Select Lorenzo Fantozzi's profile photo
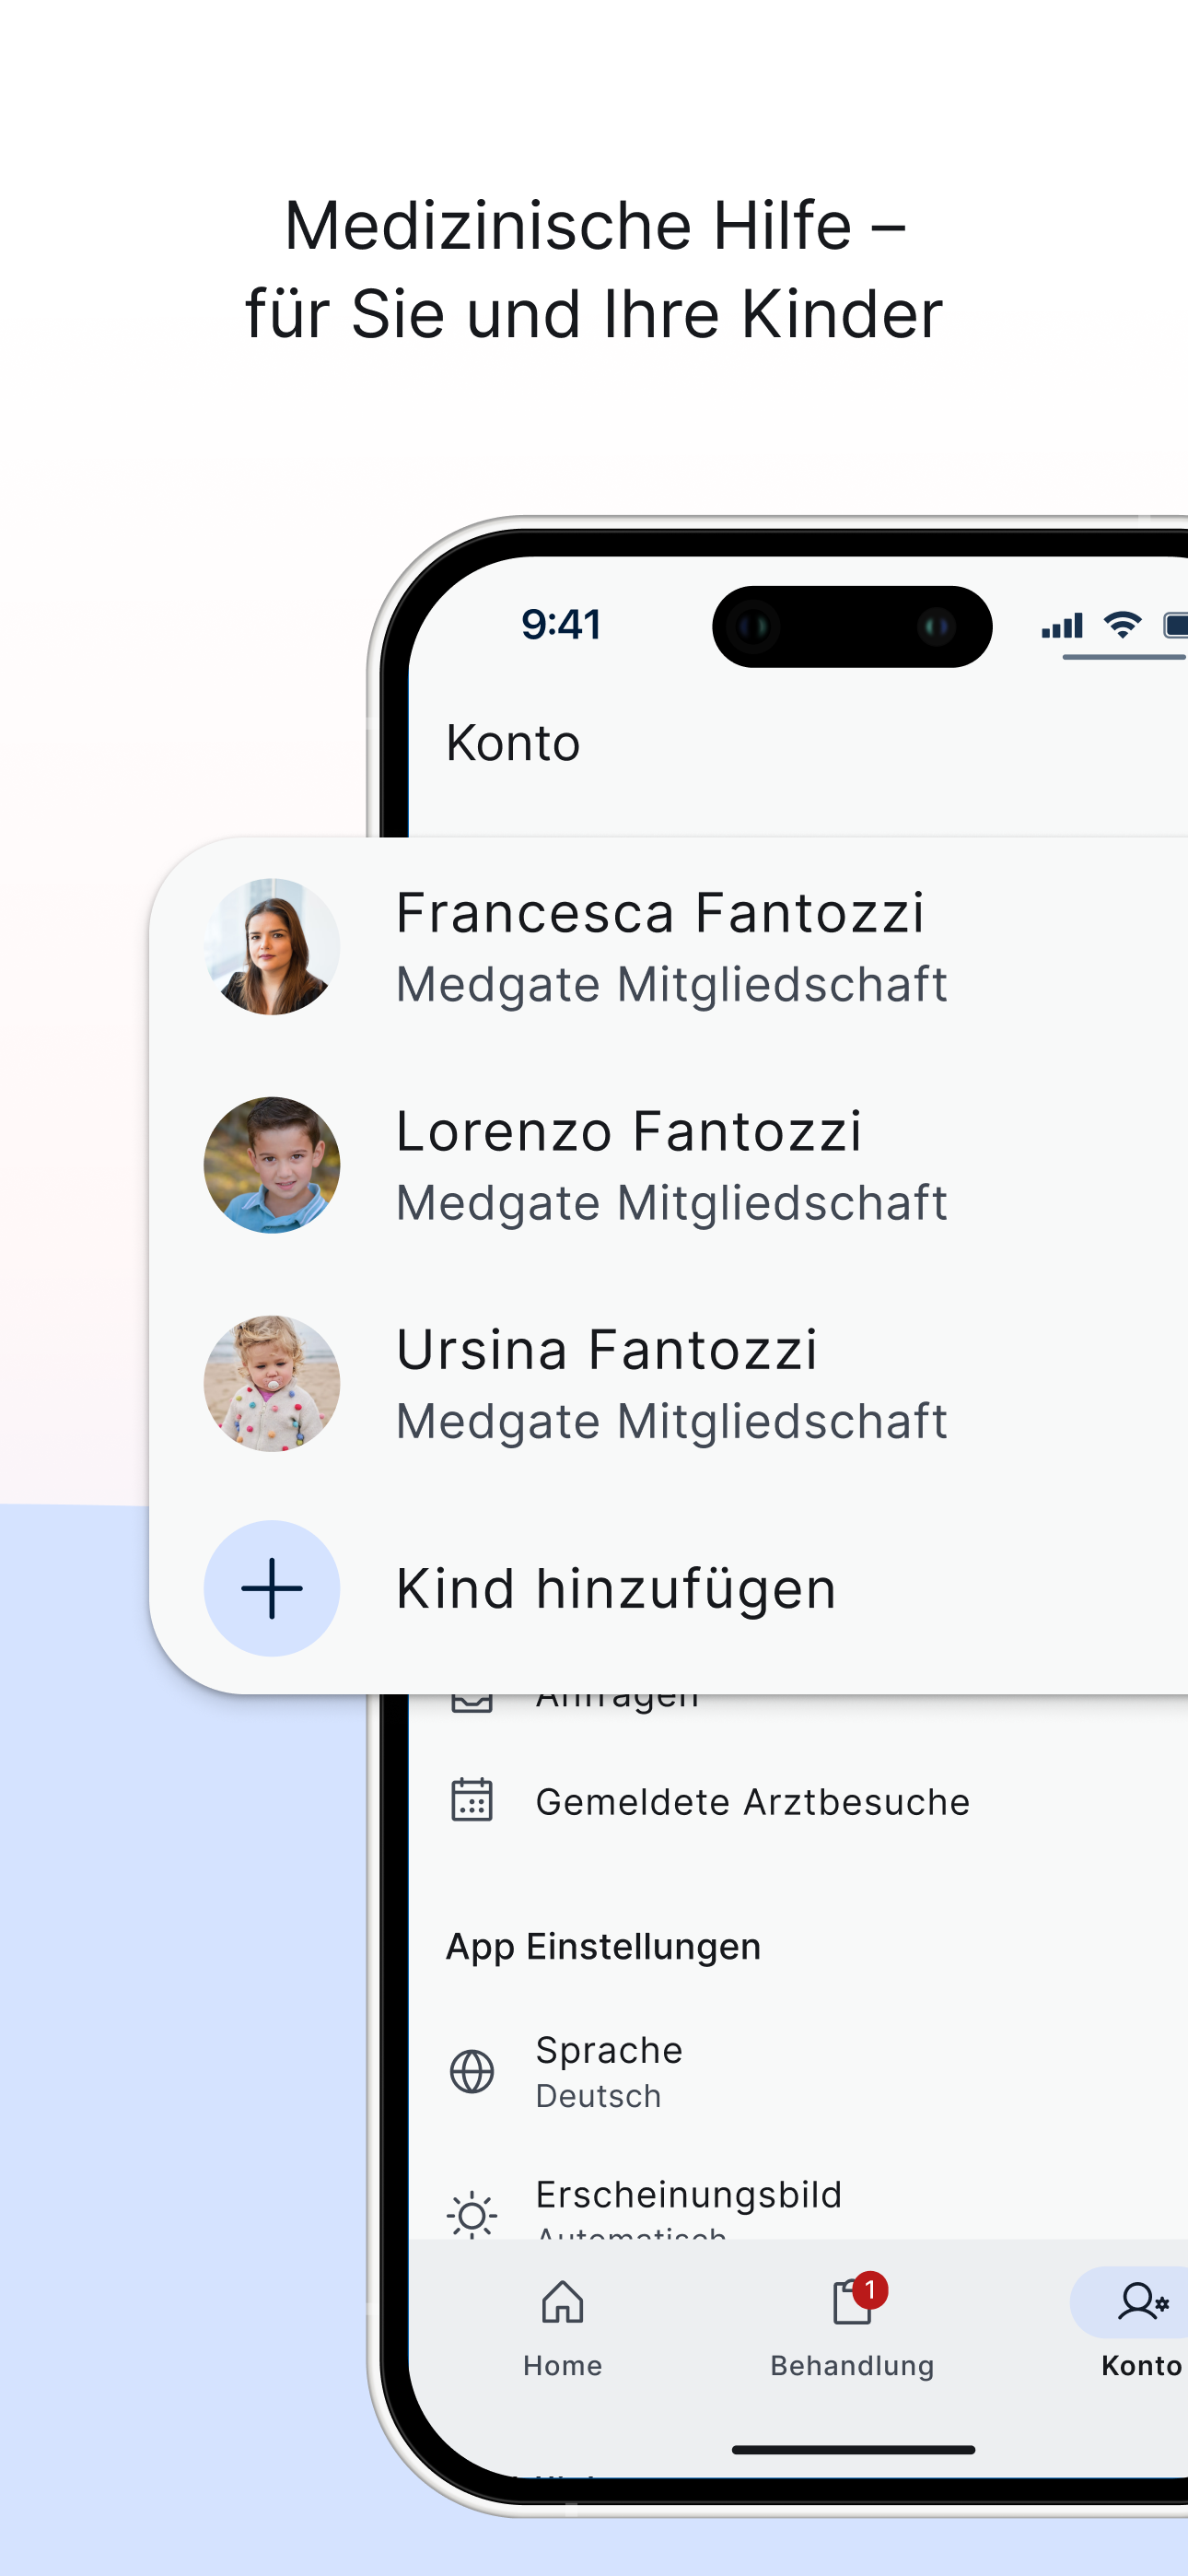The height and width of the screenshot is (2576, 1188). pyautogui.click(x=272, y=1164)
